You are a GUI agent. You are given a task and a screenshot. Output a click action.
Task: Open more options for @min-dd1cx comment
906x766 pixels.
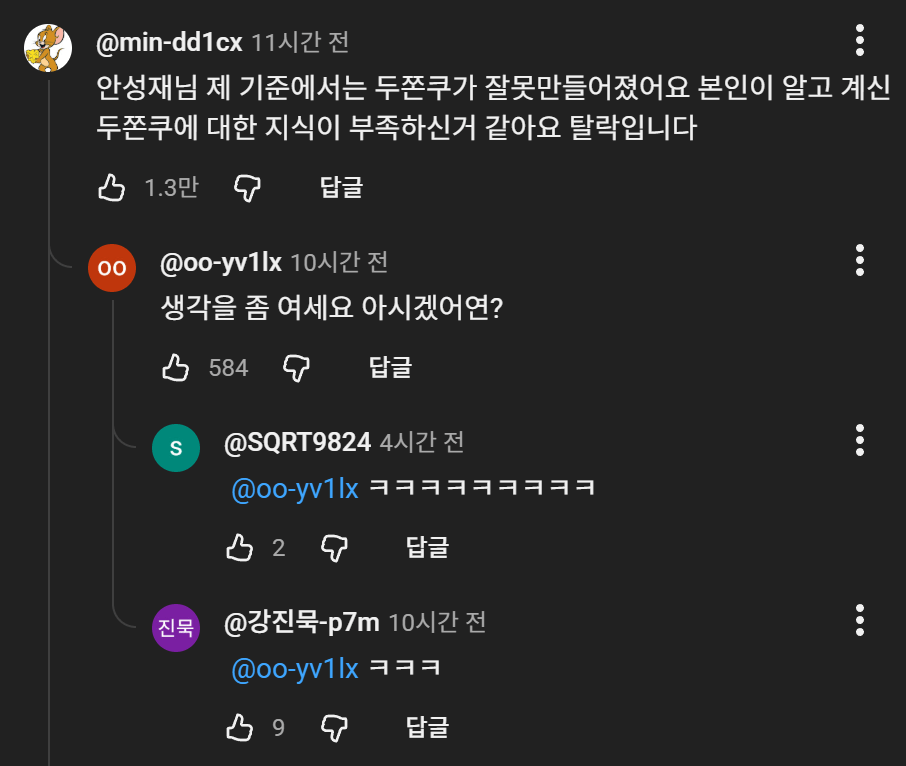(x=859, y=40)
